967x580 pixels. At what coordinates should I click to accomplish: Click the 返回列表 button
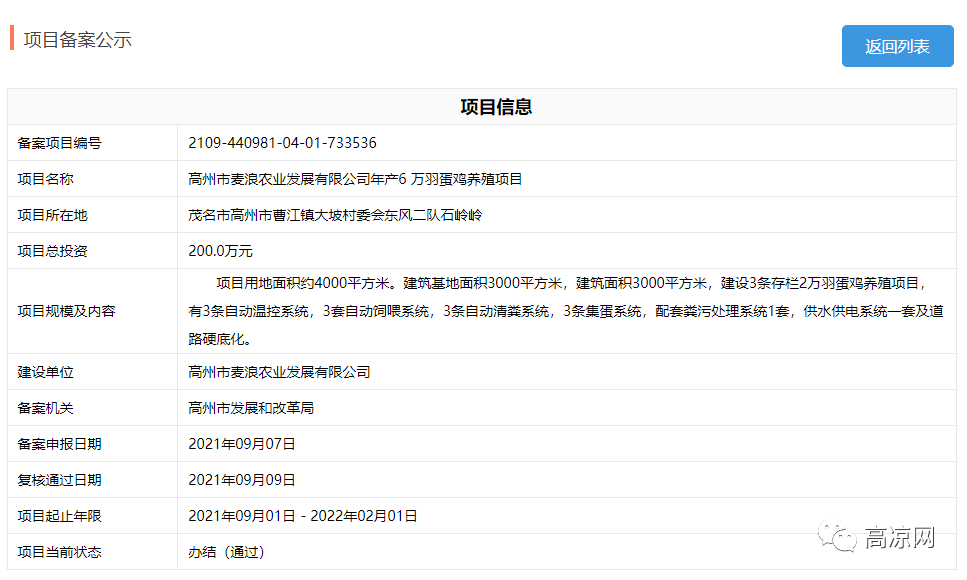(x=897, y=46)
